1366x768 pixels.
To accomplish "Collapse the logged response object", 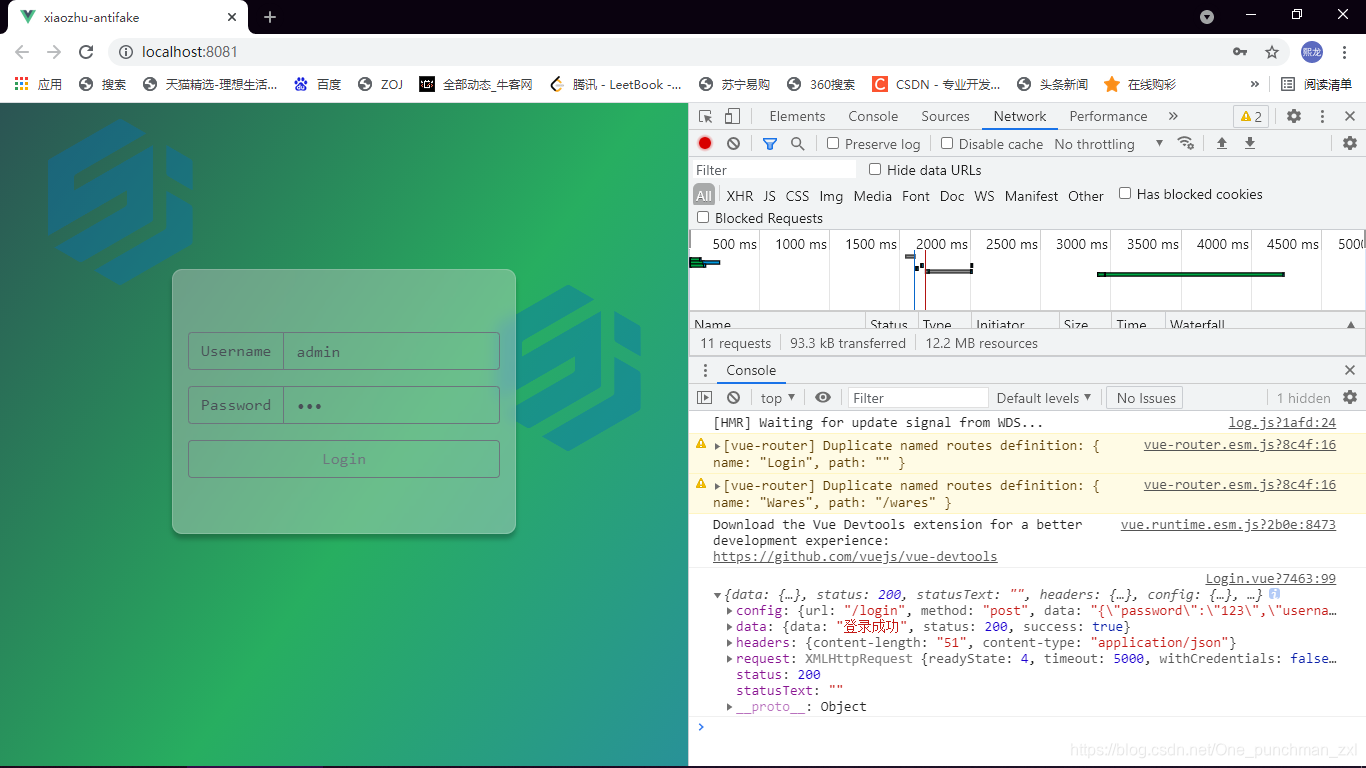I will tap(717, 595).
